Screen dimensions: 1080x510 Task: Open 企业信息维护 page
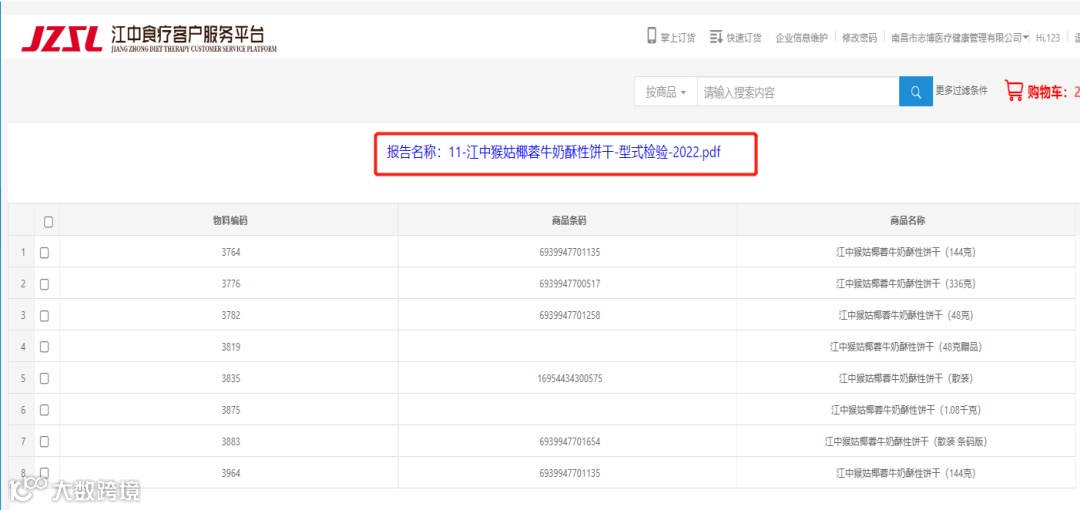tap(801, 38)
